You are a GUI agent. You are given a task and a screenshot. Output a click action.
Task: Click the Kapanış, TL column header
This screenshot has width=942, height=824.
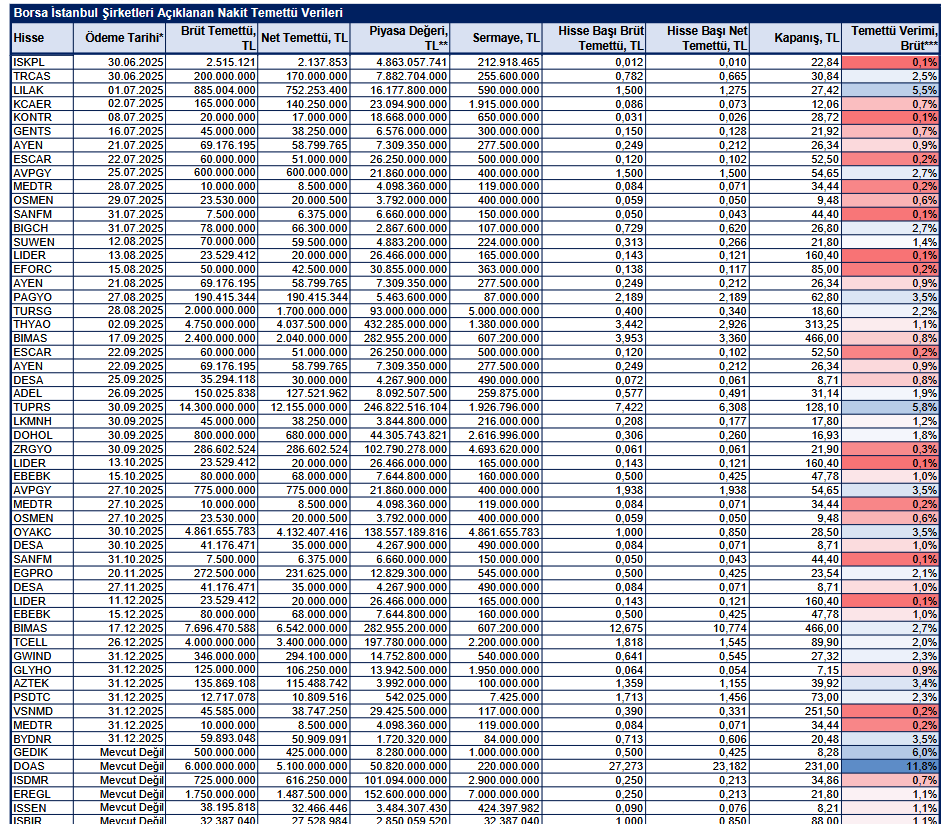pyautogui.click(x=796, y=38)
